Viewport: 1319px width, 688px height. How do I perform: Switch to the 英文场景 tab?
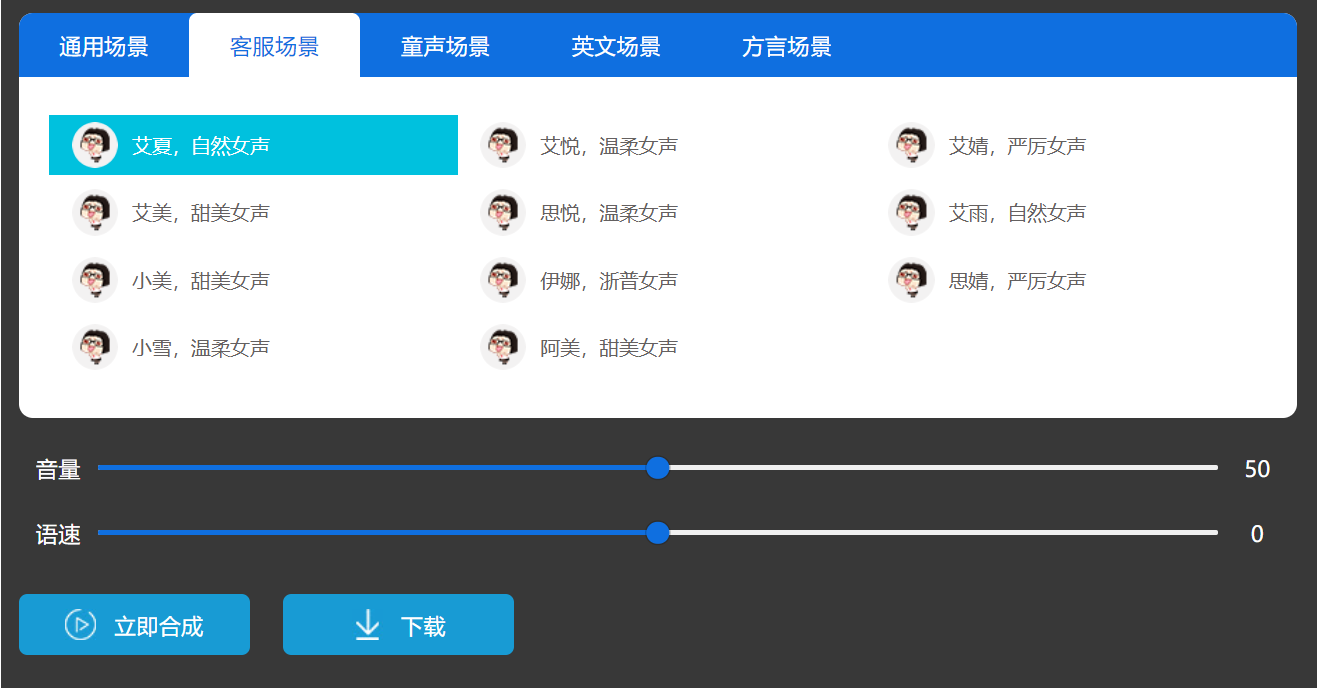(616, 46)
